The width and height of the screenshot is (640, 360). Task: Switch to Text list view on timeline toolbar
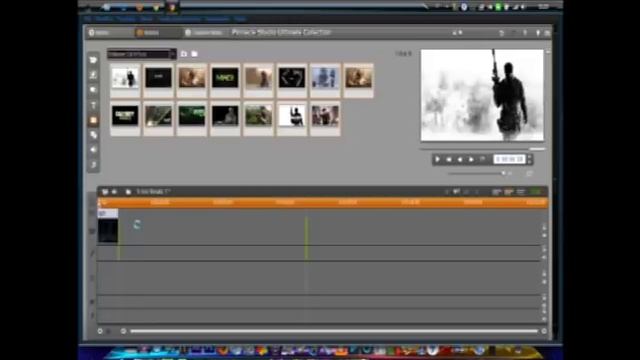pos(521,192)
